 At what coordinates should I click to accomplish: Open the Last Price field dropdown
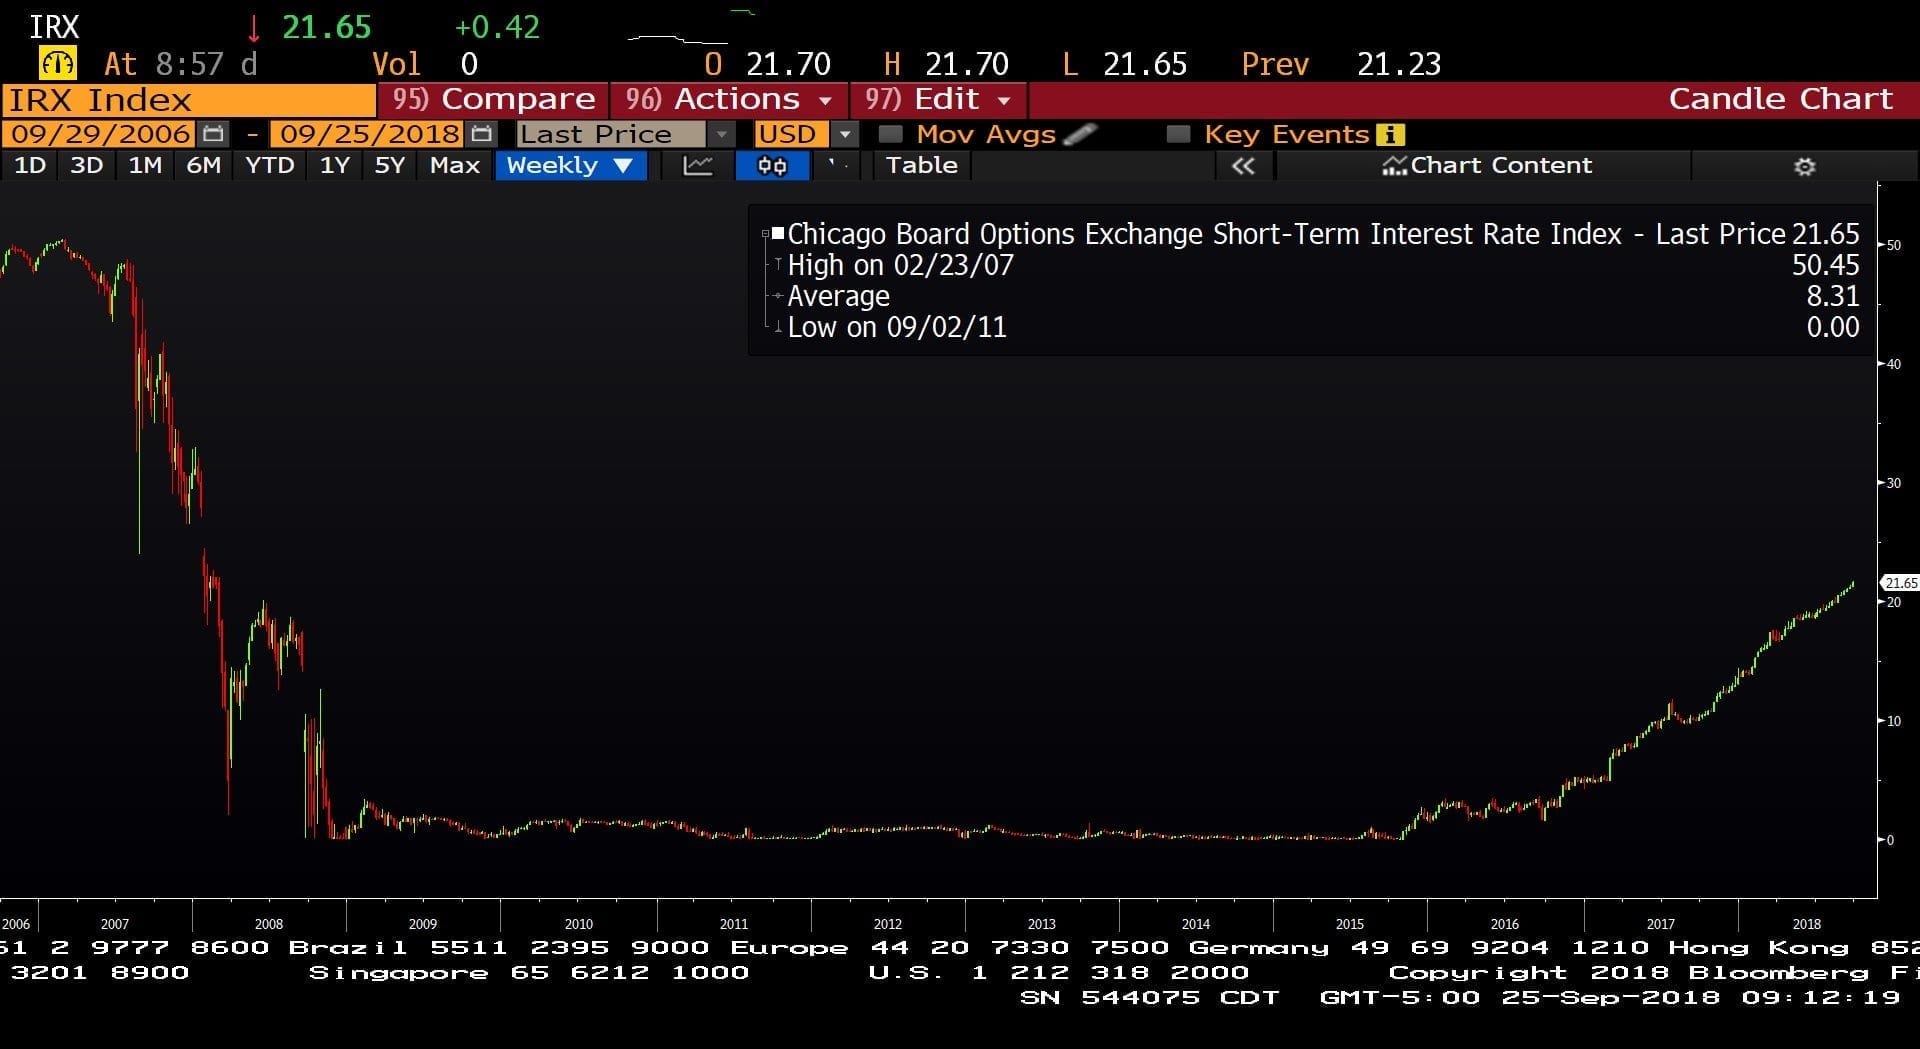click(721, 134)
